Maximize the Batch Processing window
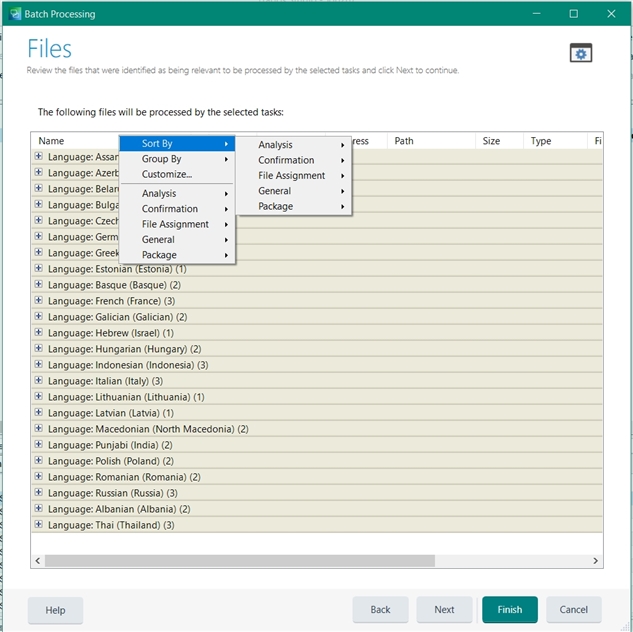633x632 pixels. pos(573,14)
